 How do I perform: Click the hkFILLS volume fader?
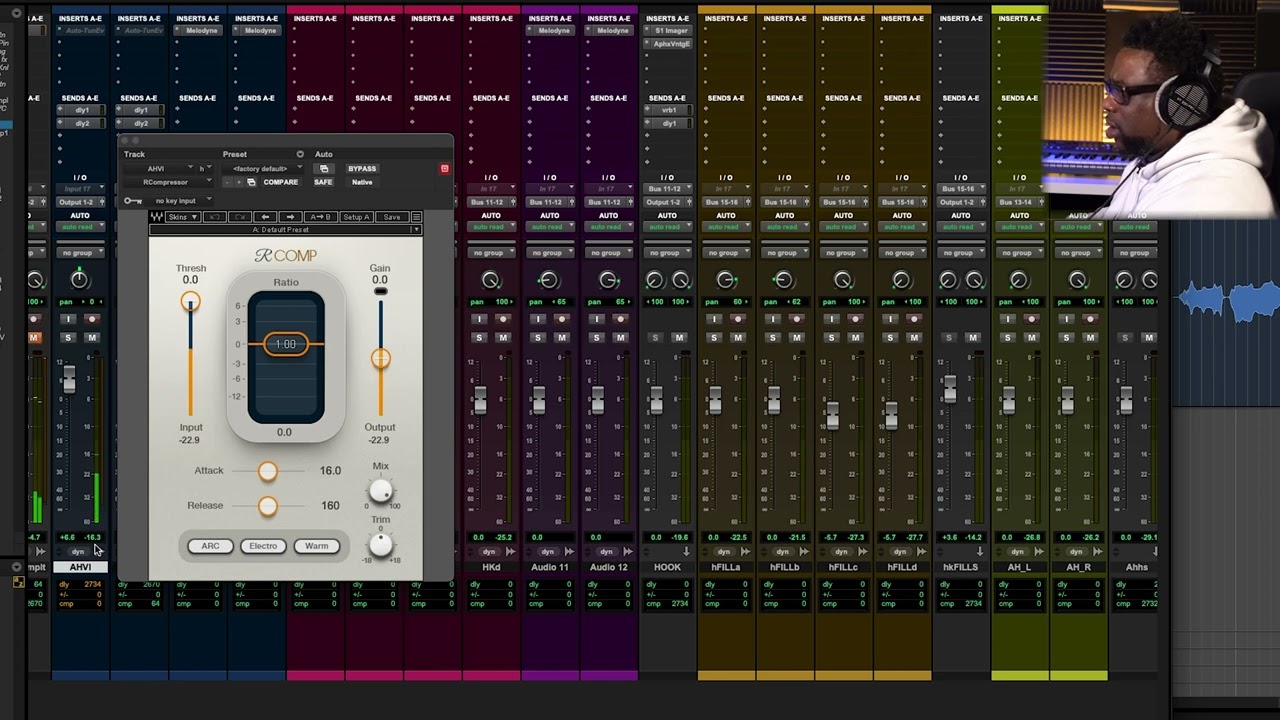949,390
